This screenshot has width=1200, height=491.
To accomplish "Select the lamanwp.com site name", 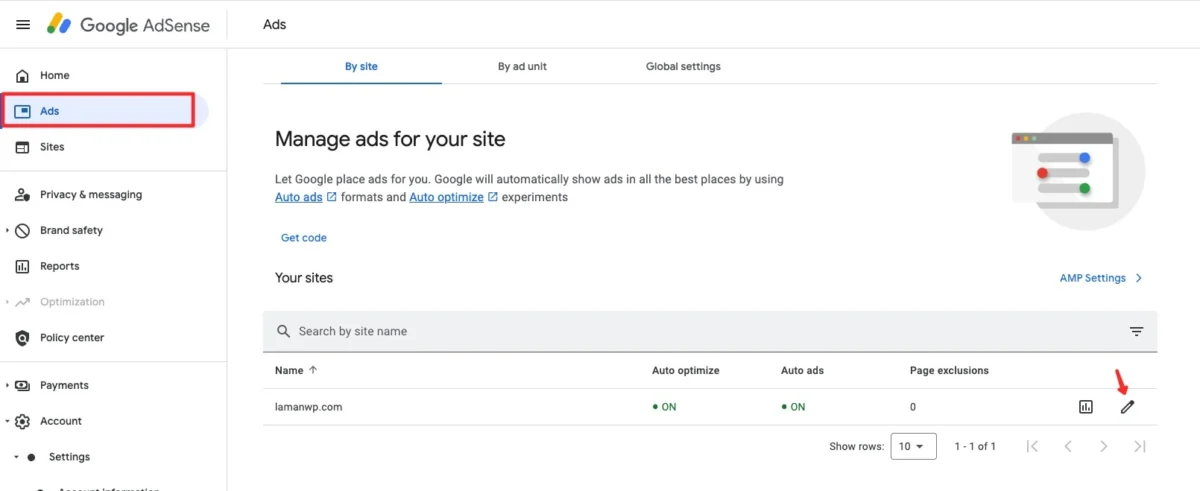I will point(309,407).
